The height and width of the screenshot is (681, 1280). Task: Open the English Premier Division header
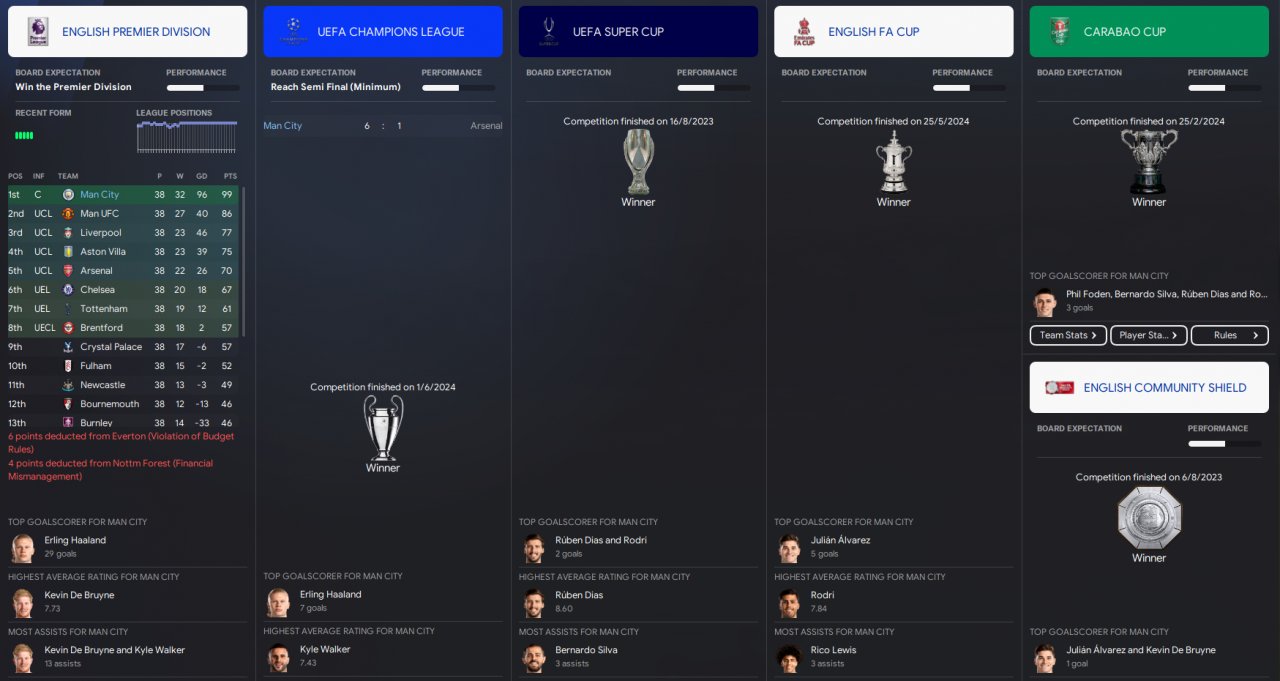[x=127, y=31]
